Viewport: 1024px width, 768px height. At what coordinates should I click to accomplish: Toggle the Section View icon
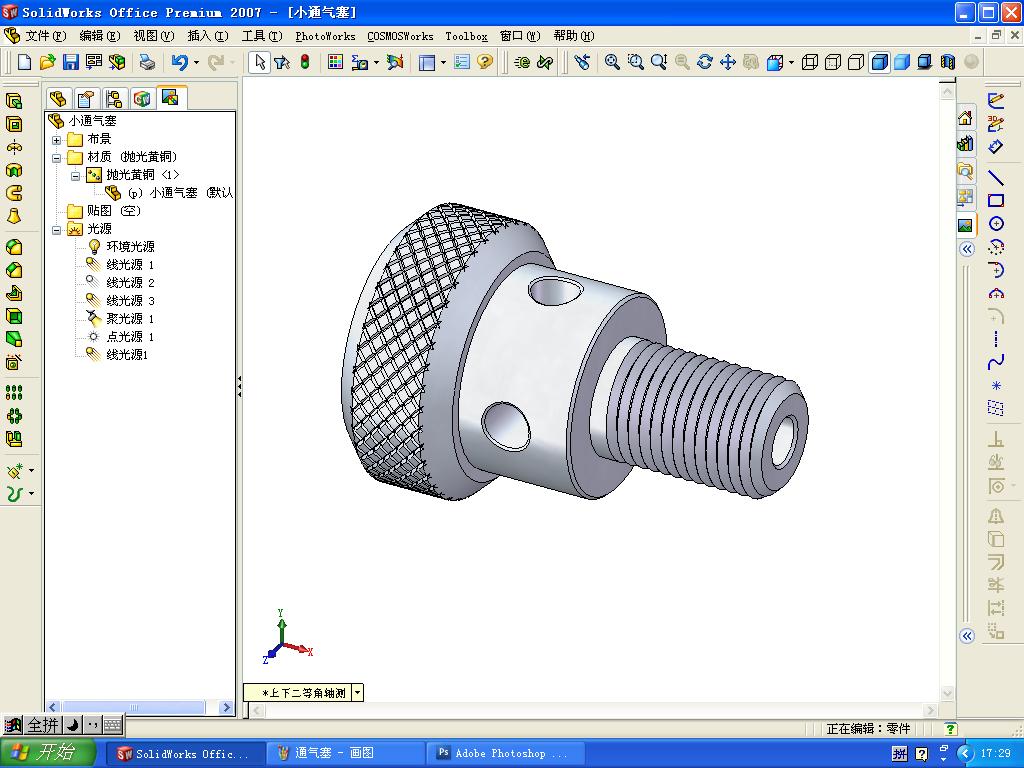[x=948, y=62]
